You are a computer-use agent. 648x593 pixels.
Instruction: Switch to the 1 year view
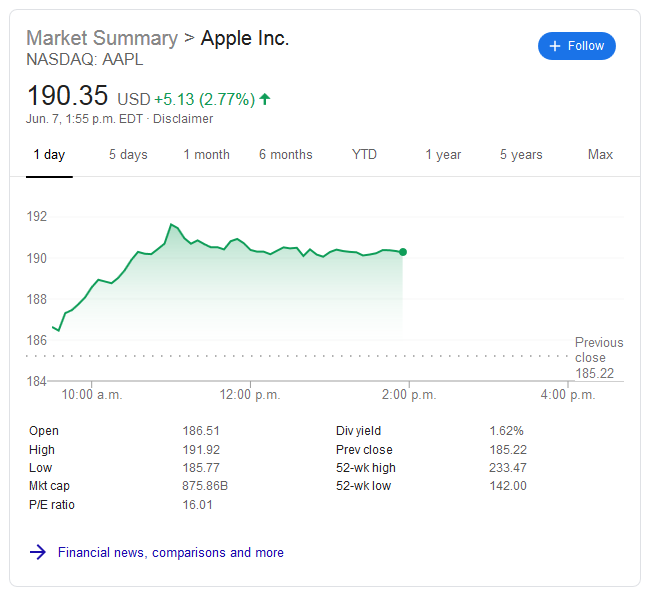[x=443, y=155]
